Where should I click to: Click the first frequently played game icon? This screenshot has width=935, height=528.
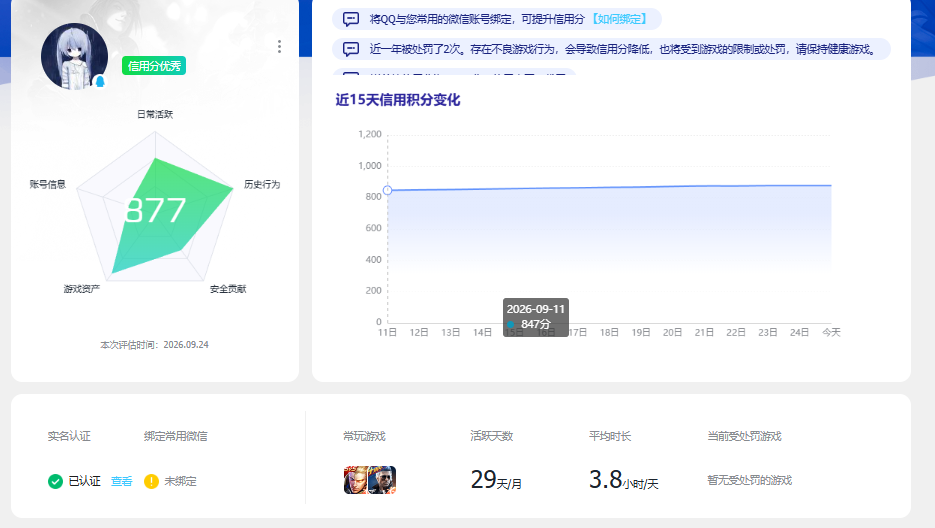[x=356, y=480]
